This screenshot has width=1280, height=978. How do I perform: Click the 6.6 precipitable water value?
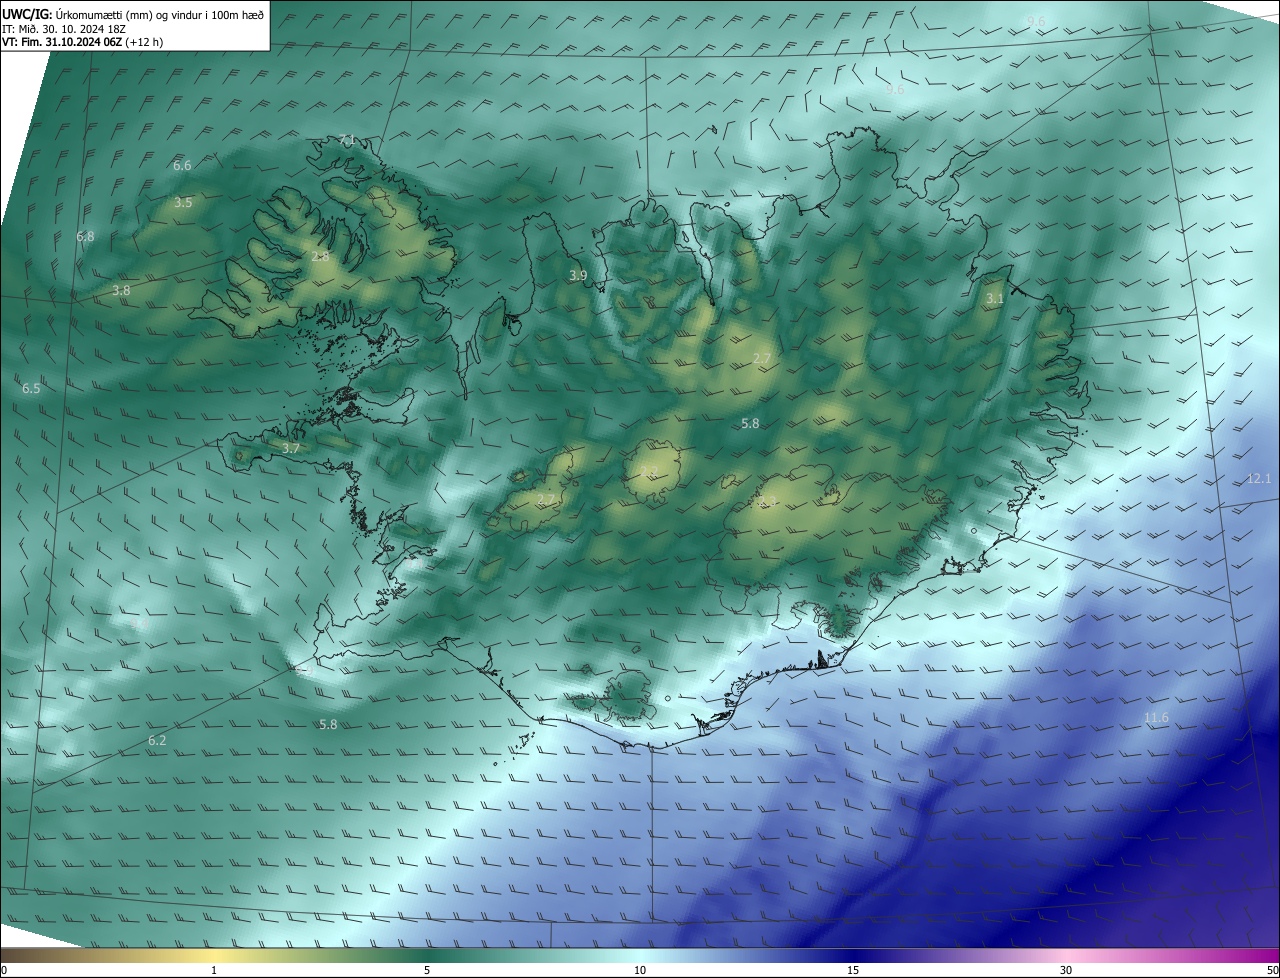[182, 166]
